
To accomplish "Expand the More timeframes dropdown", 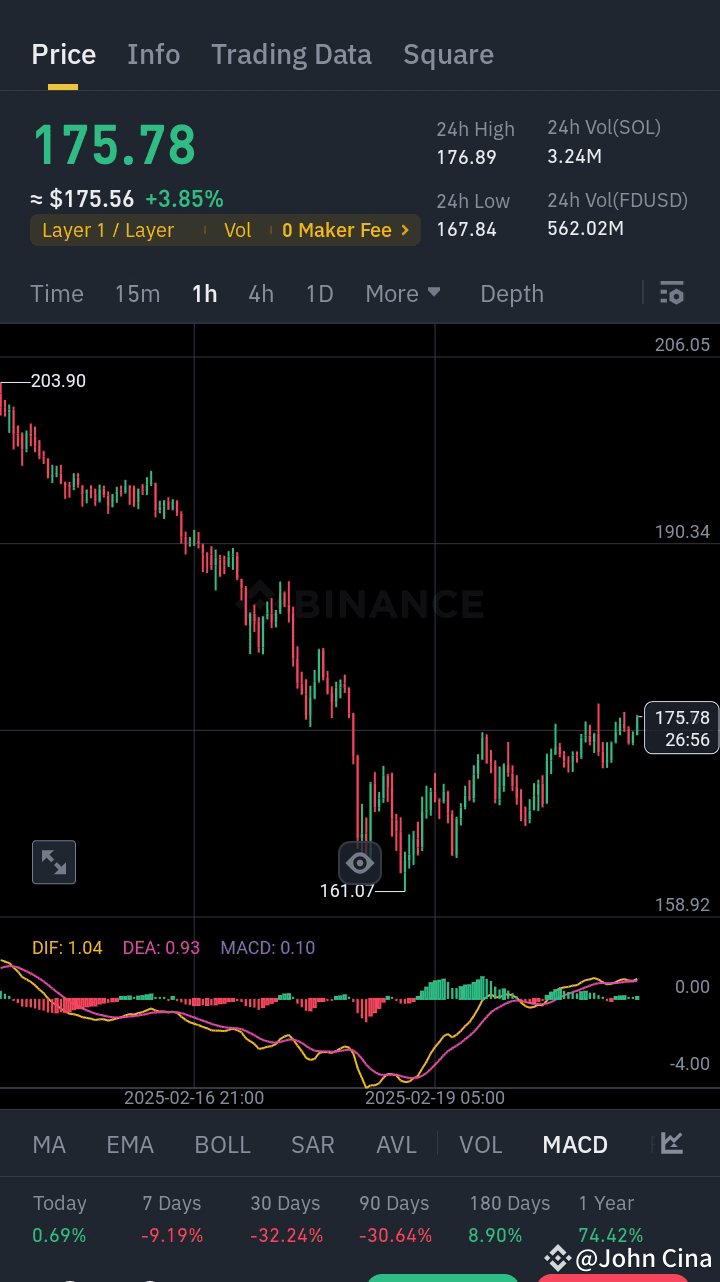I will tap(403, 293).
